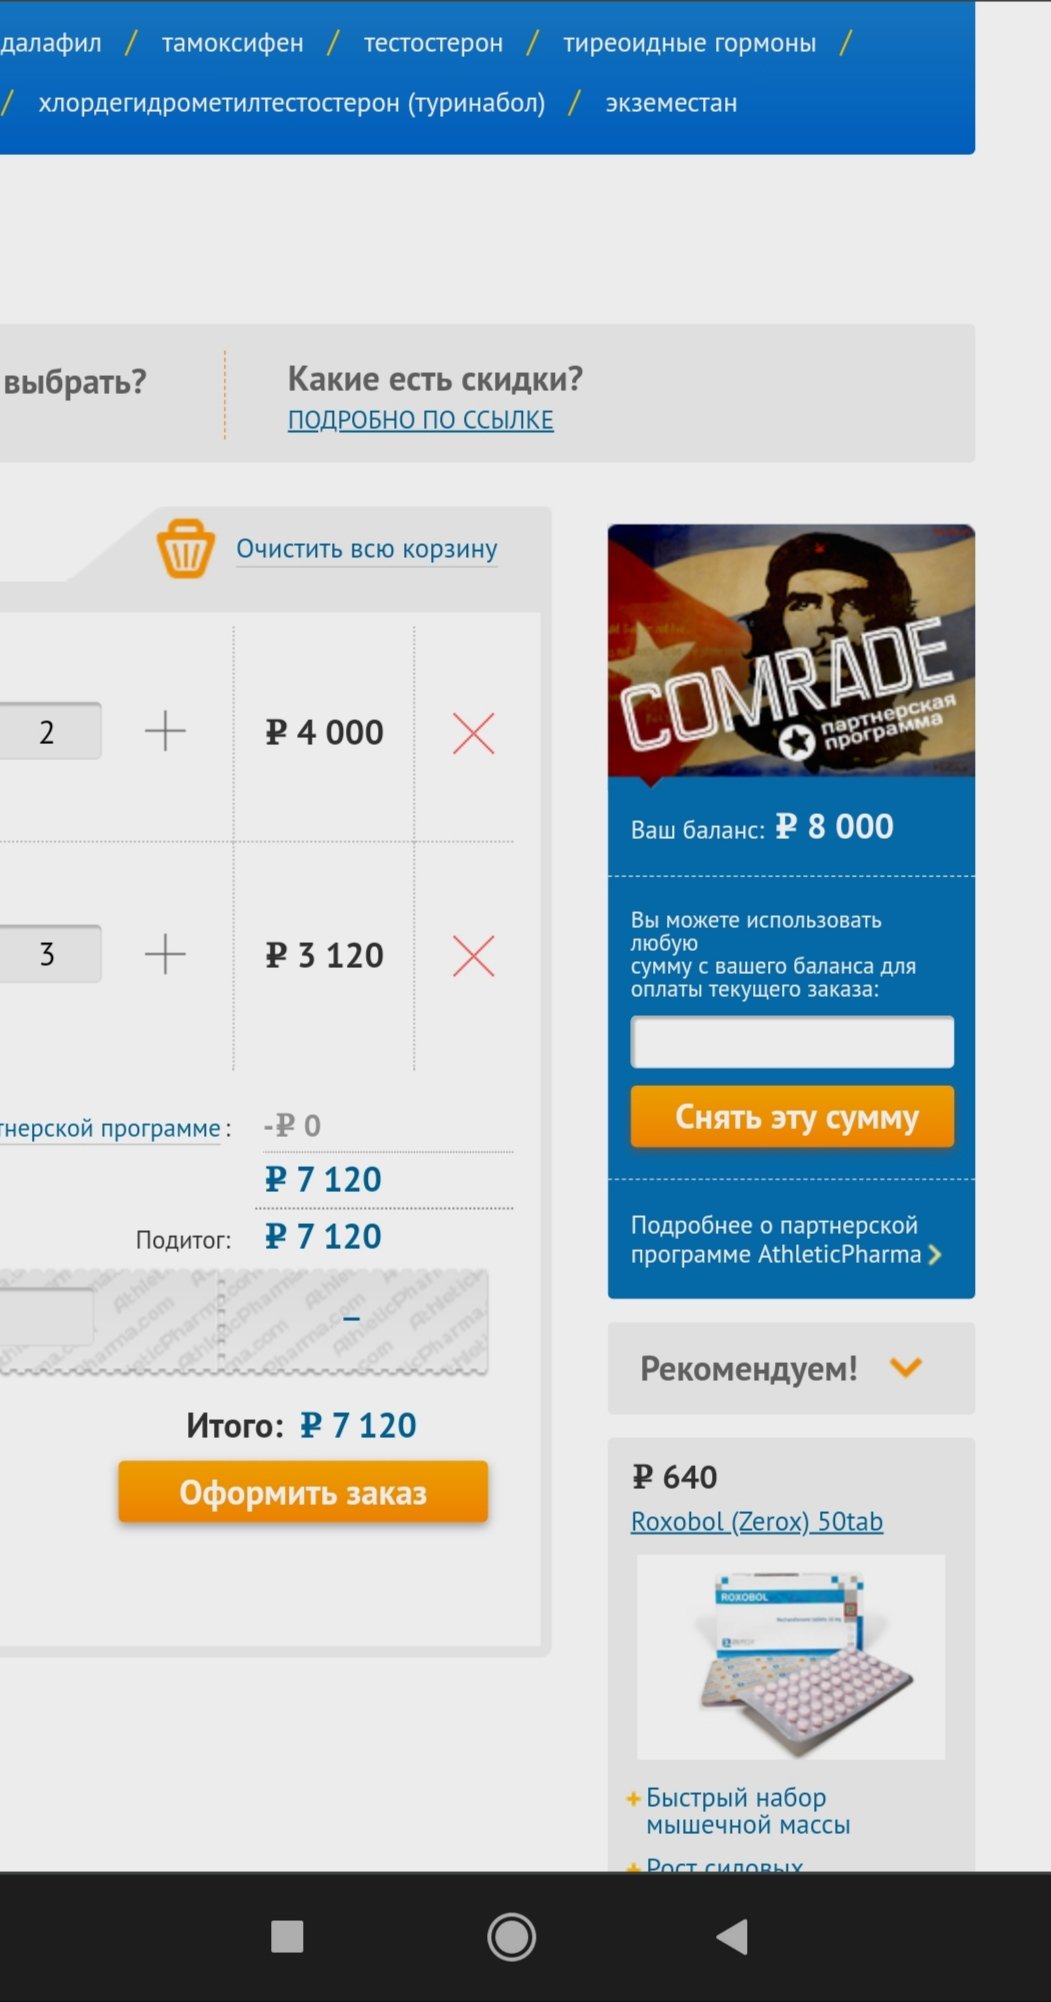Click the Очистить всю корзину link
The image size is (1051, 2002).
[x=366, y=549]
